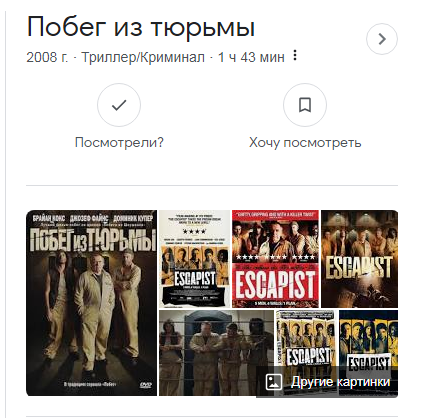Screen dimensions: 434x418
Task: Open the three-dot options menu
Action: 295,55
